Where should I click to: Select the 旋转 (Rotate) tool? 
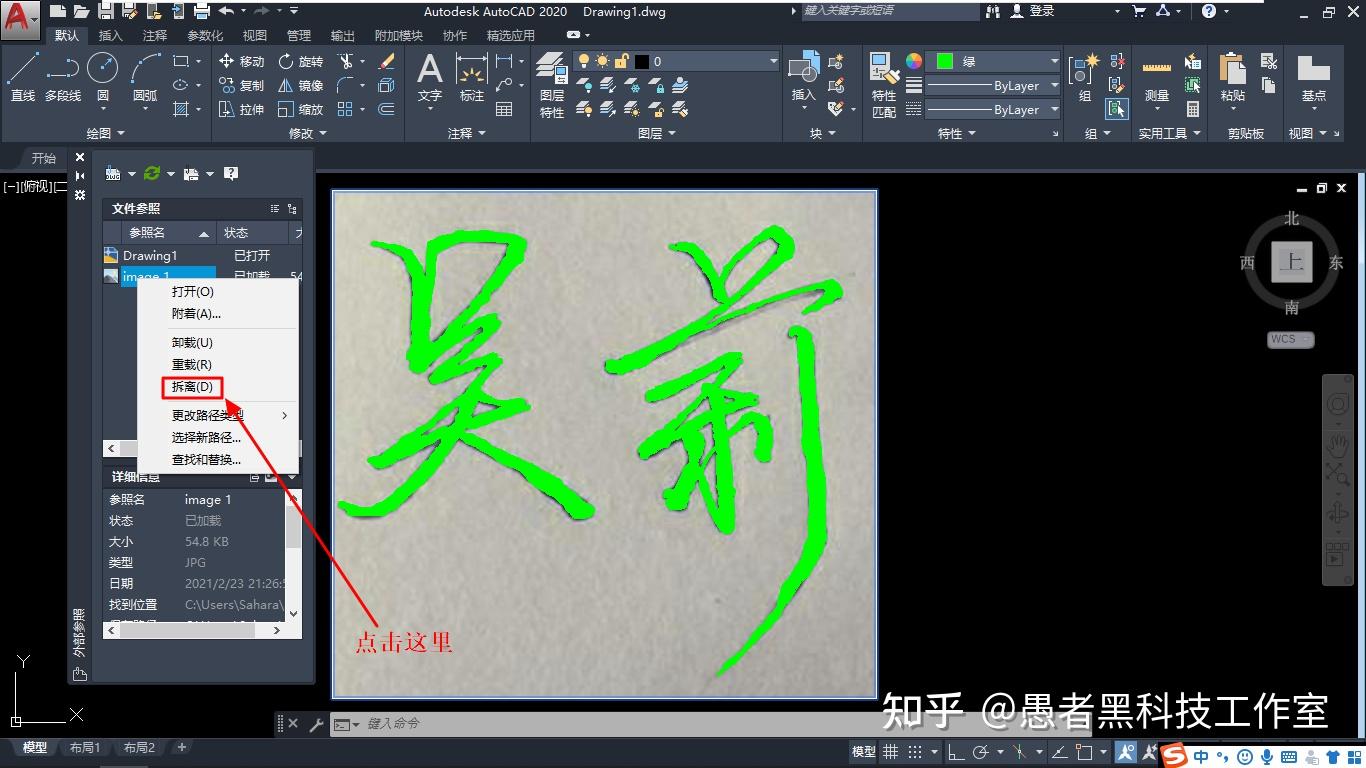[300, 60]
